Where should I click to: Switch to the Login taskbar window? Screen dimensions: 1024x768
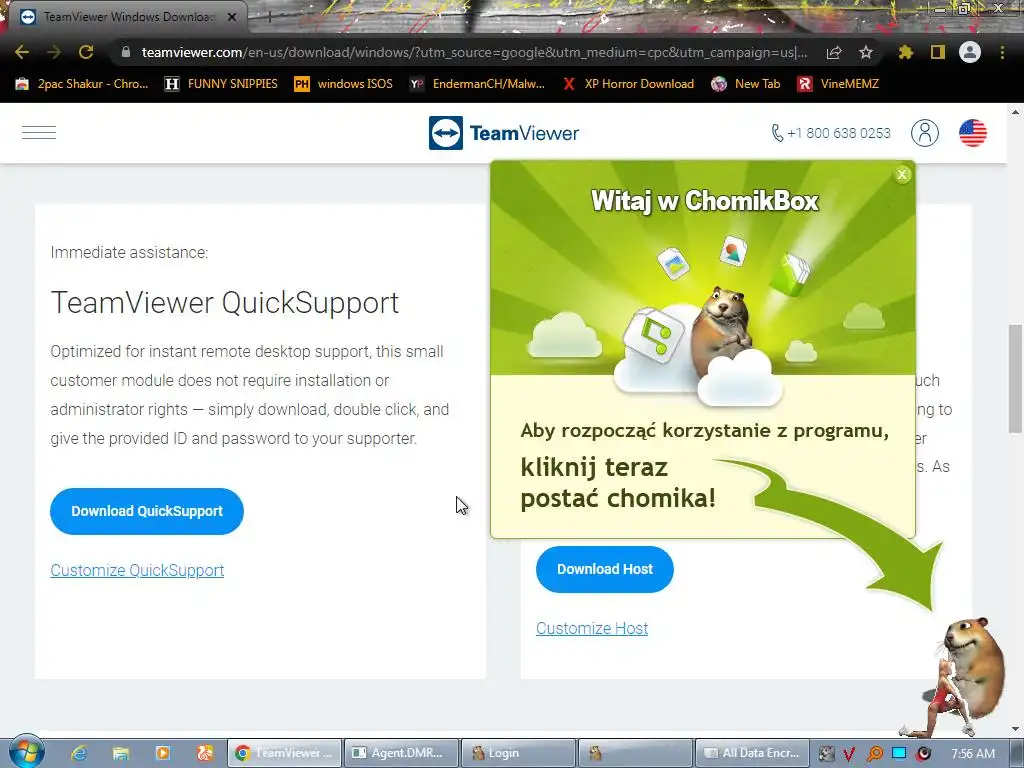519,753
